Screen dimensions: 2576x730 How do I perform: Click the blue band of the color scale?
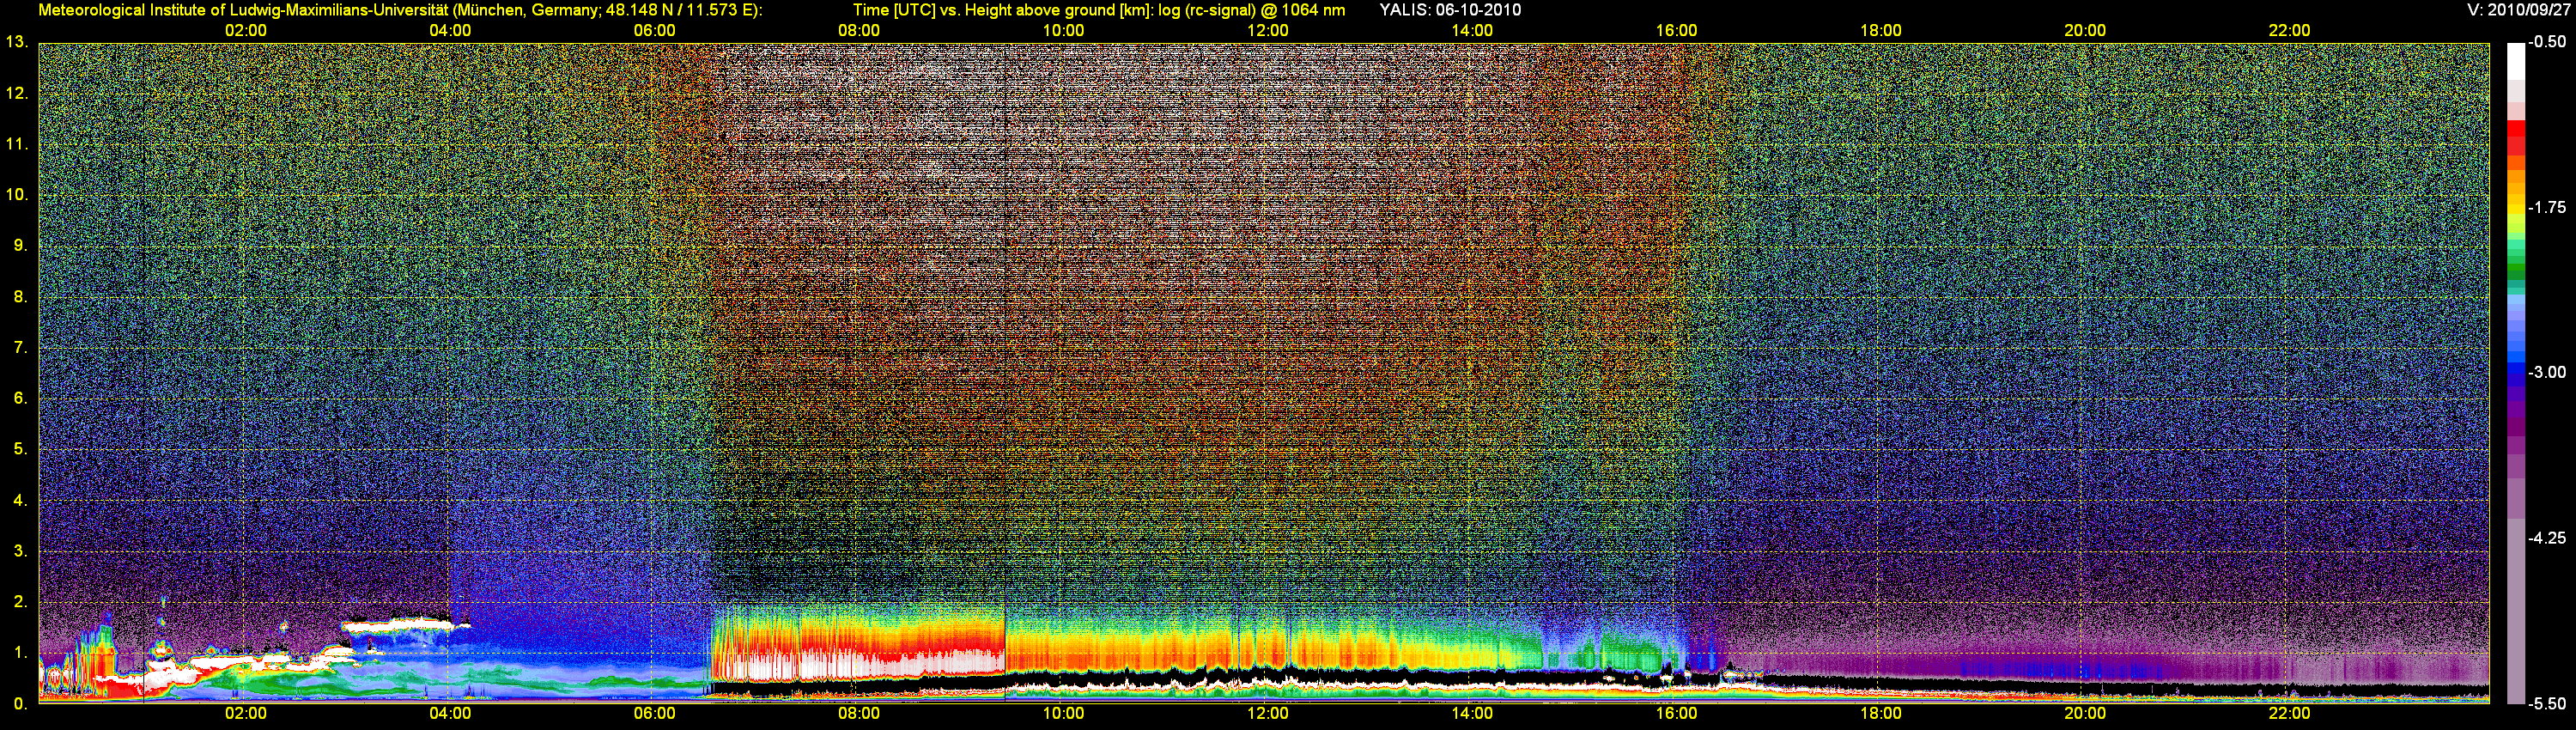pyautogui.click(x=2516, y=365)
